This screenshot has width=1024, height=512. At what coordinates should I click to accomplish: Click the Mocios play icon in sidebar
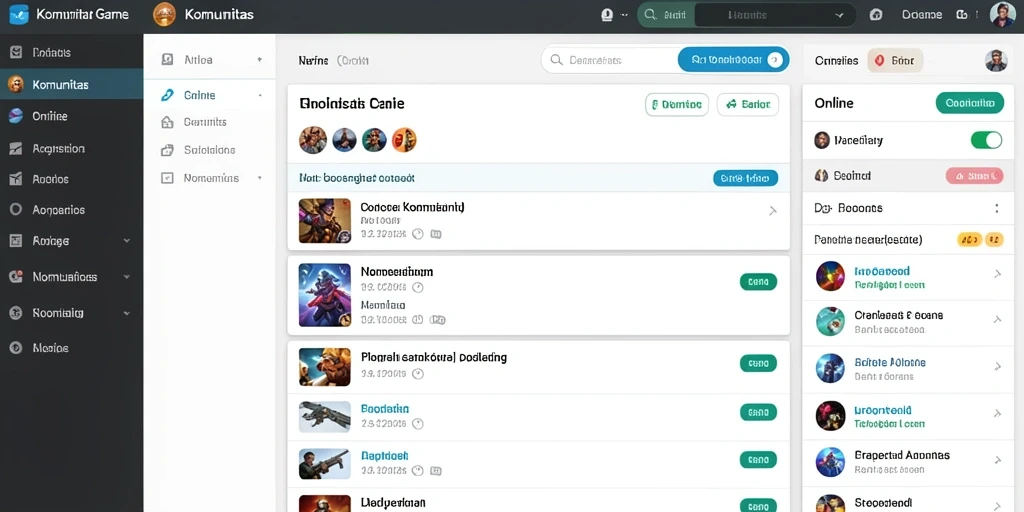(x=16, y=348)
